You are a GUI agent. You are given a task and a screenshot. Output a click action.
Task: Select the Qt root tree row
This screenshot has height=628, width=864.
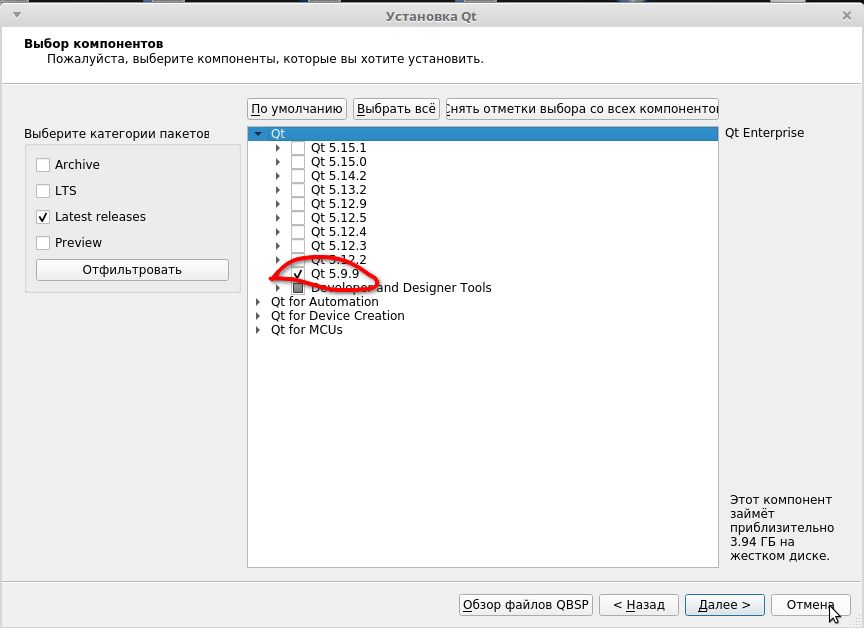click(x=483, y=134)
